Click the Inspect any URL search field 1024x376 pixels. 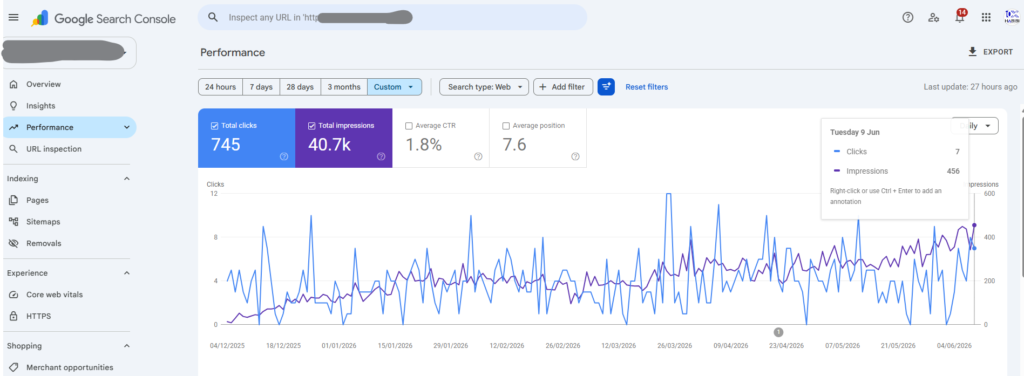pyautogui.click(x=392, y=18)
